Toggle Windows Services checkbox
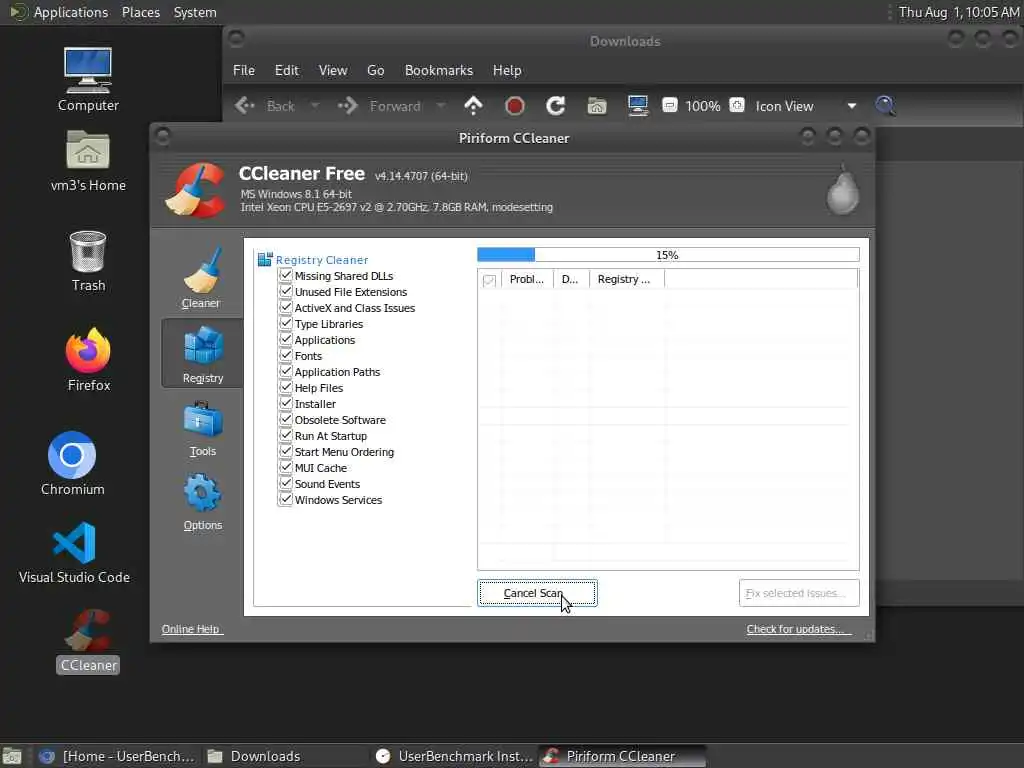Viewport: 1024px width, 768px height. click(285, 499)
